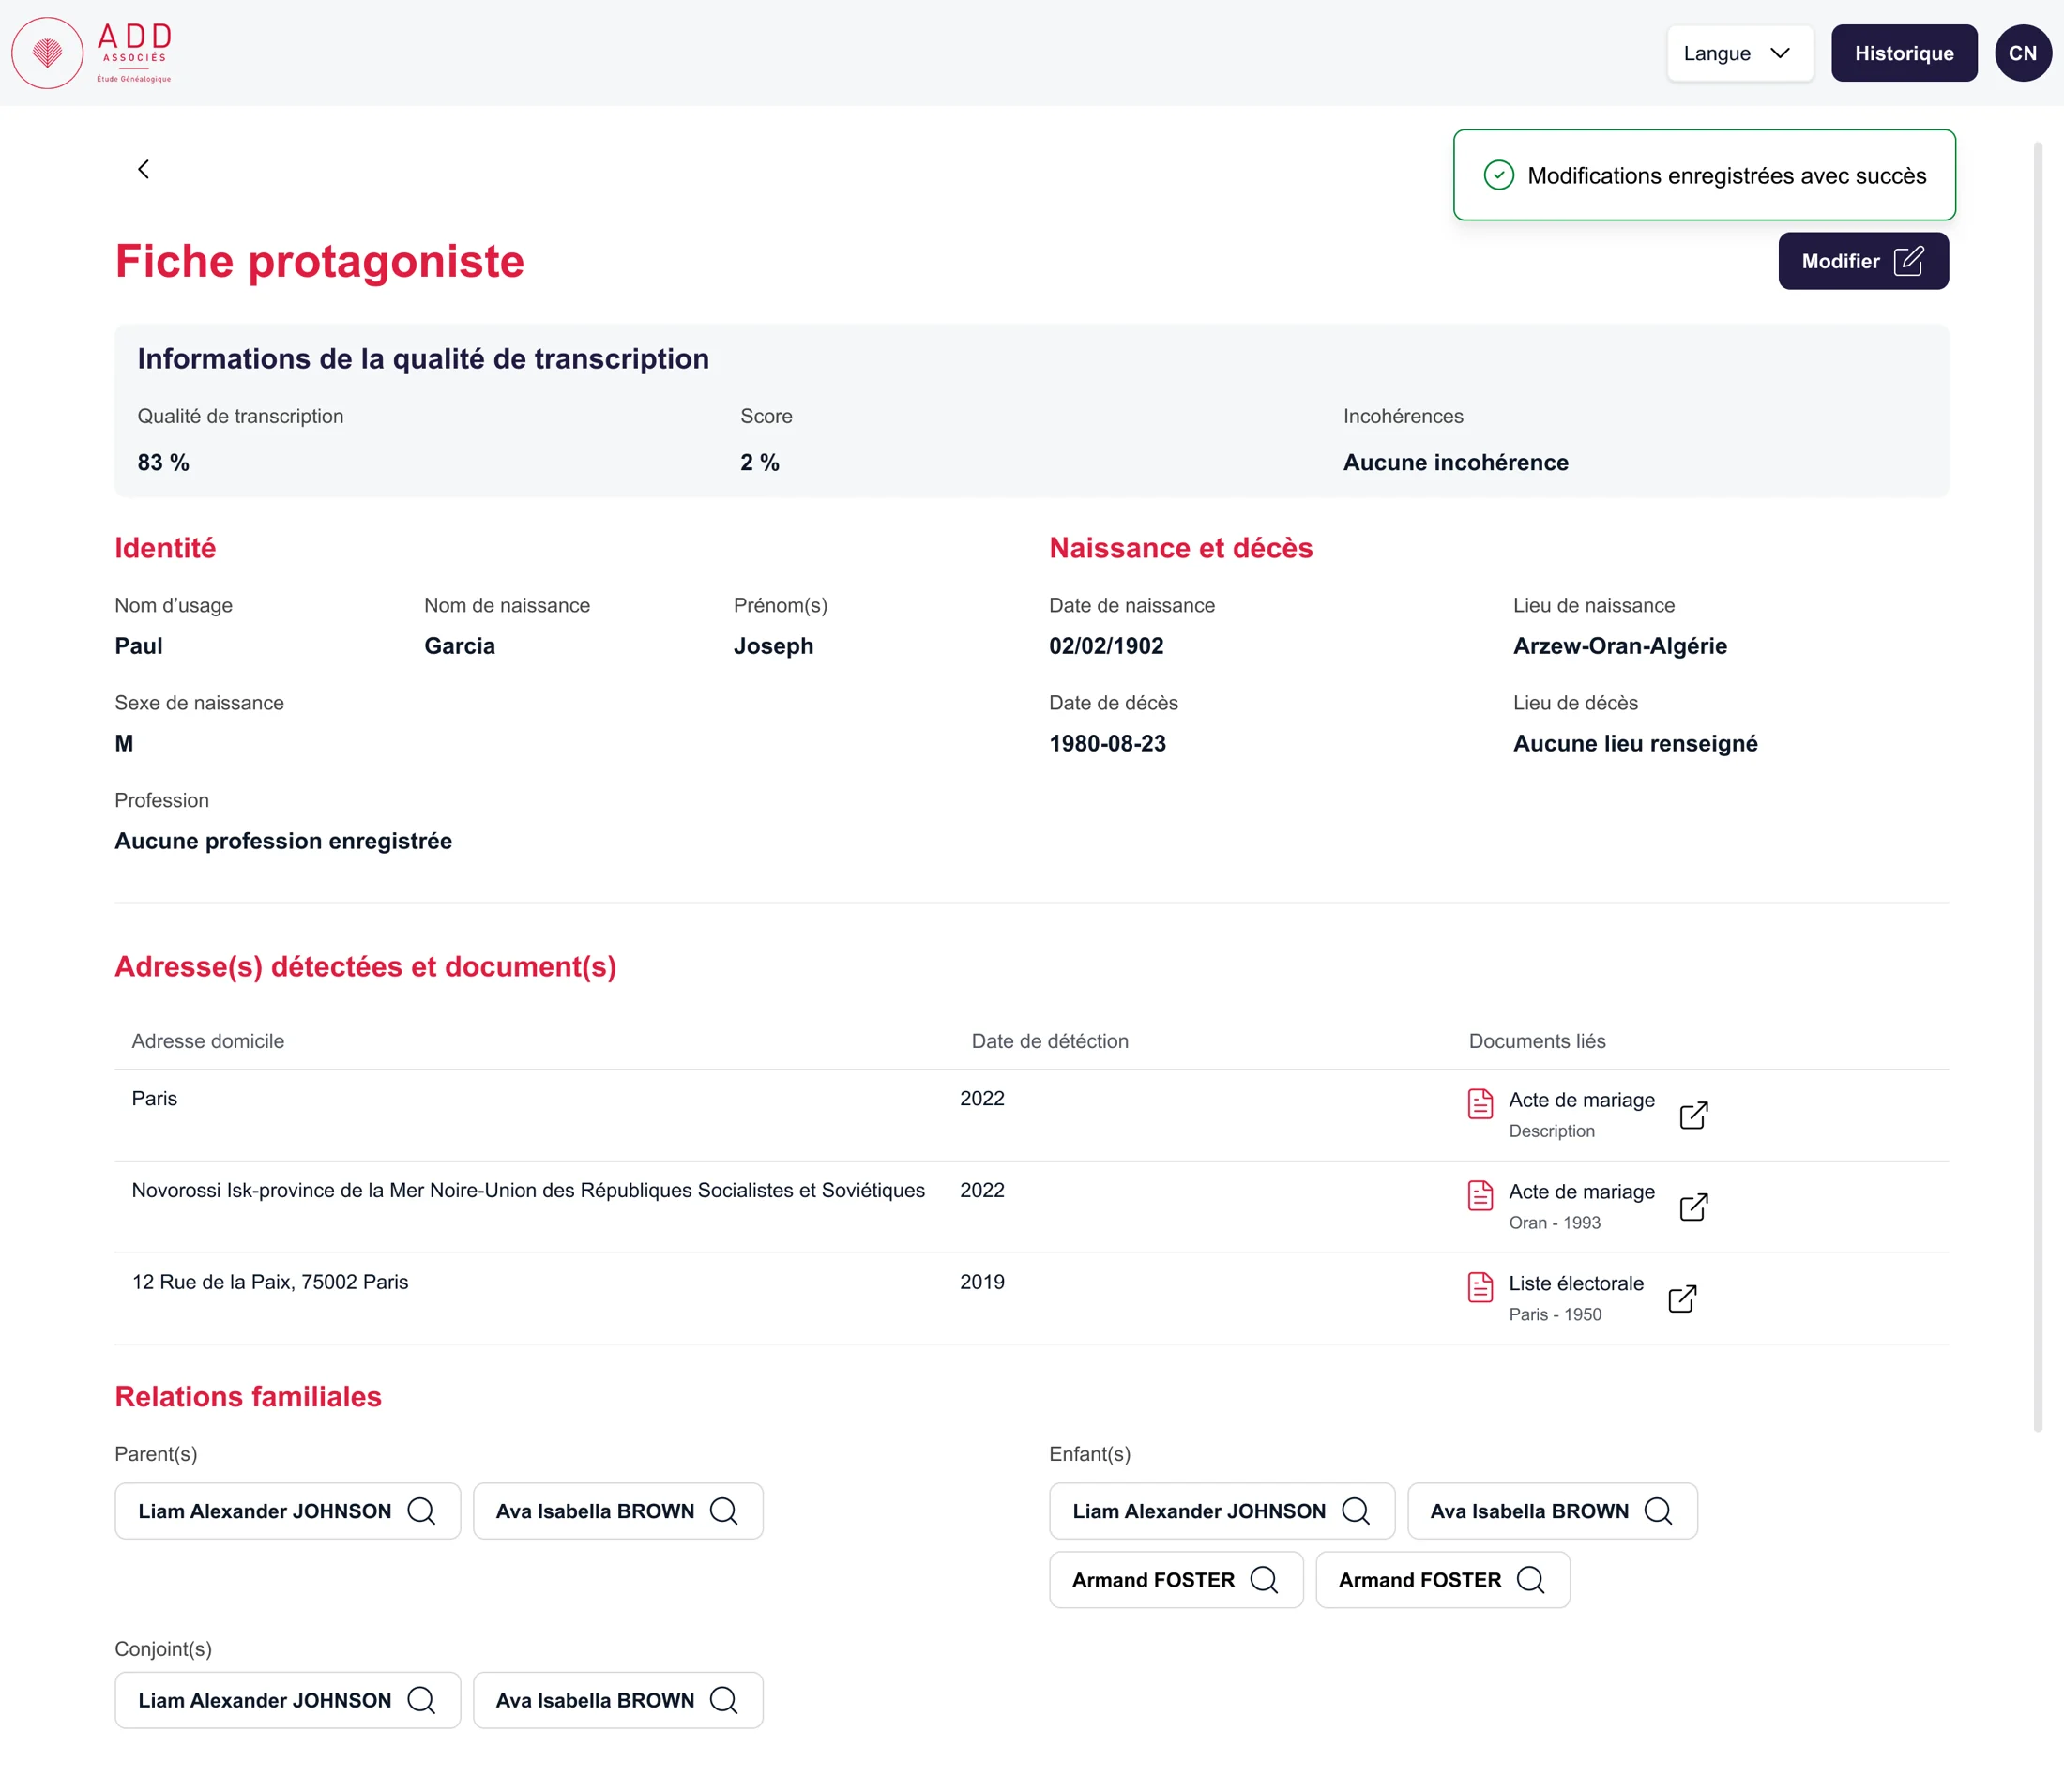This screenshot has height=1792, width=2064.
Task: Search spouse Ava Isabella BROWN magnifier icon
Action: click(723, 1700)
